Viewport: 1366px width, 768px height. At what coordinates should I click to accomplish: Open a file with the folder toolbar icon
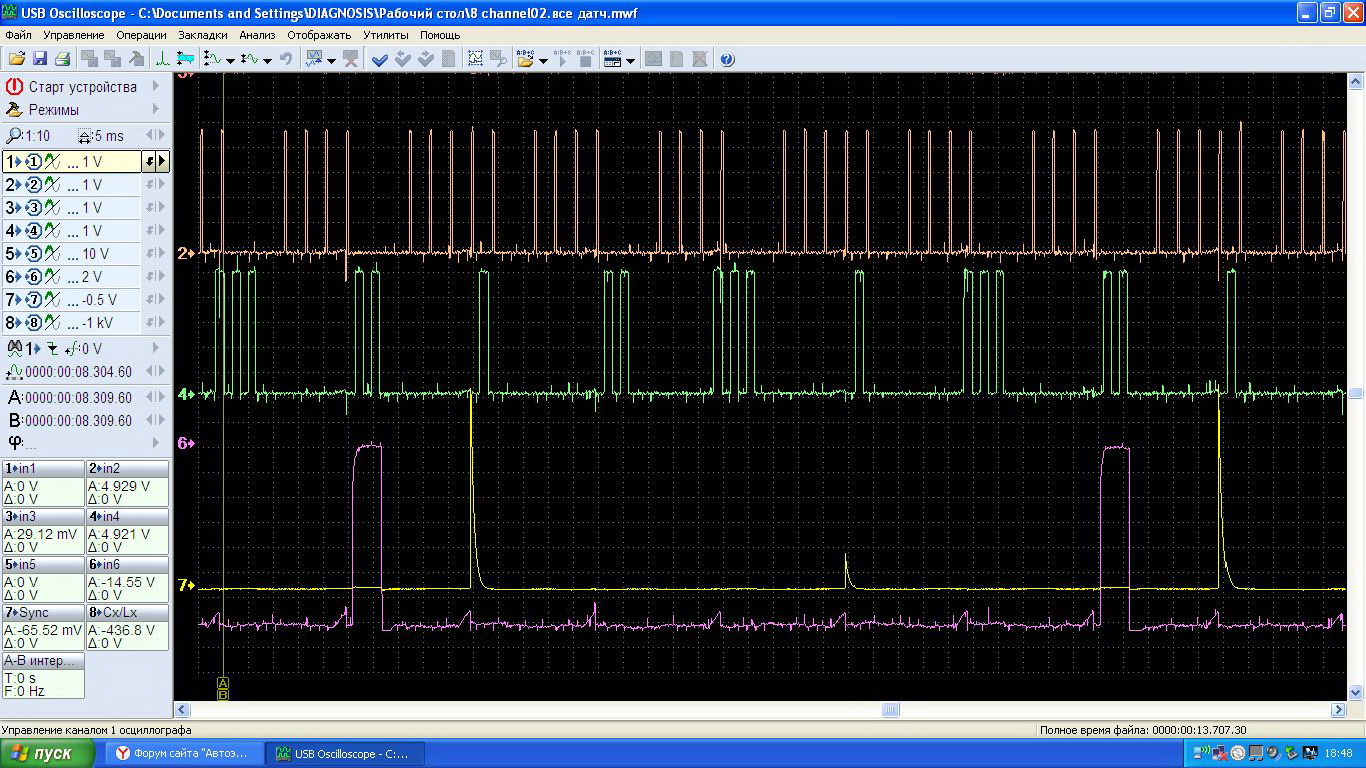point(16,59)
